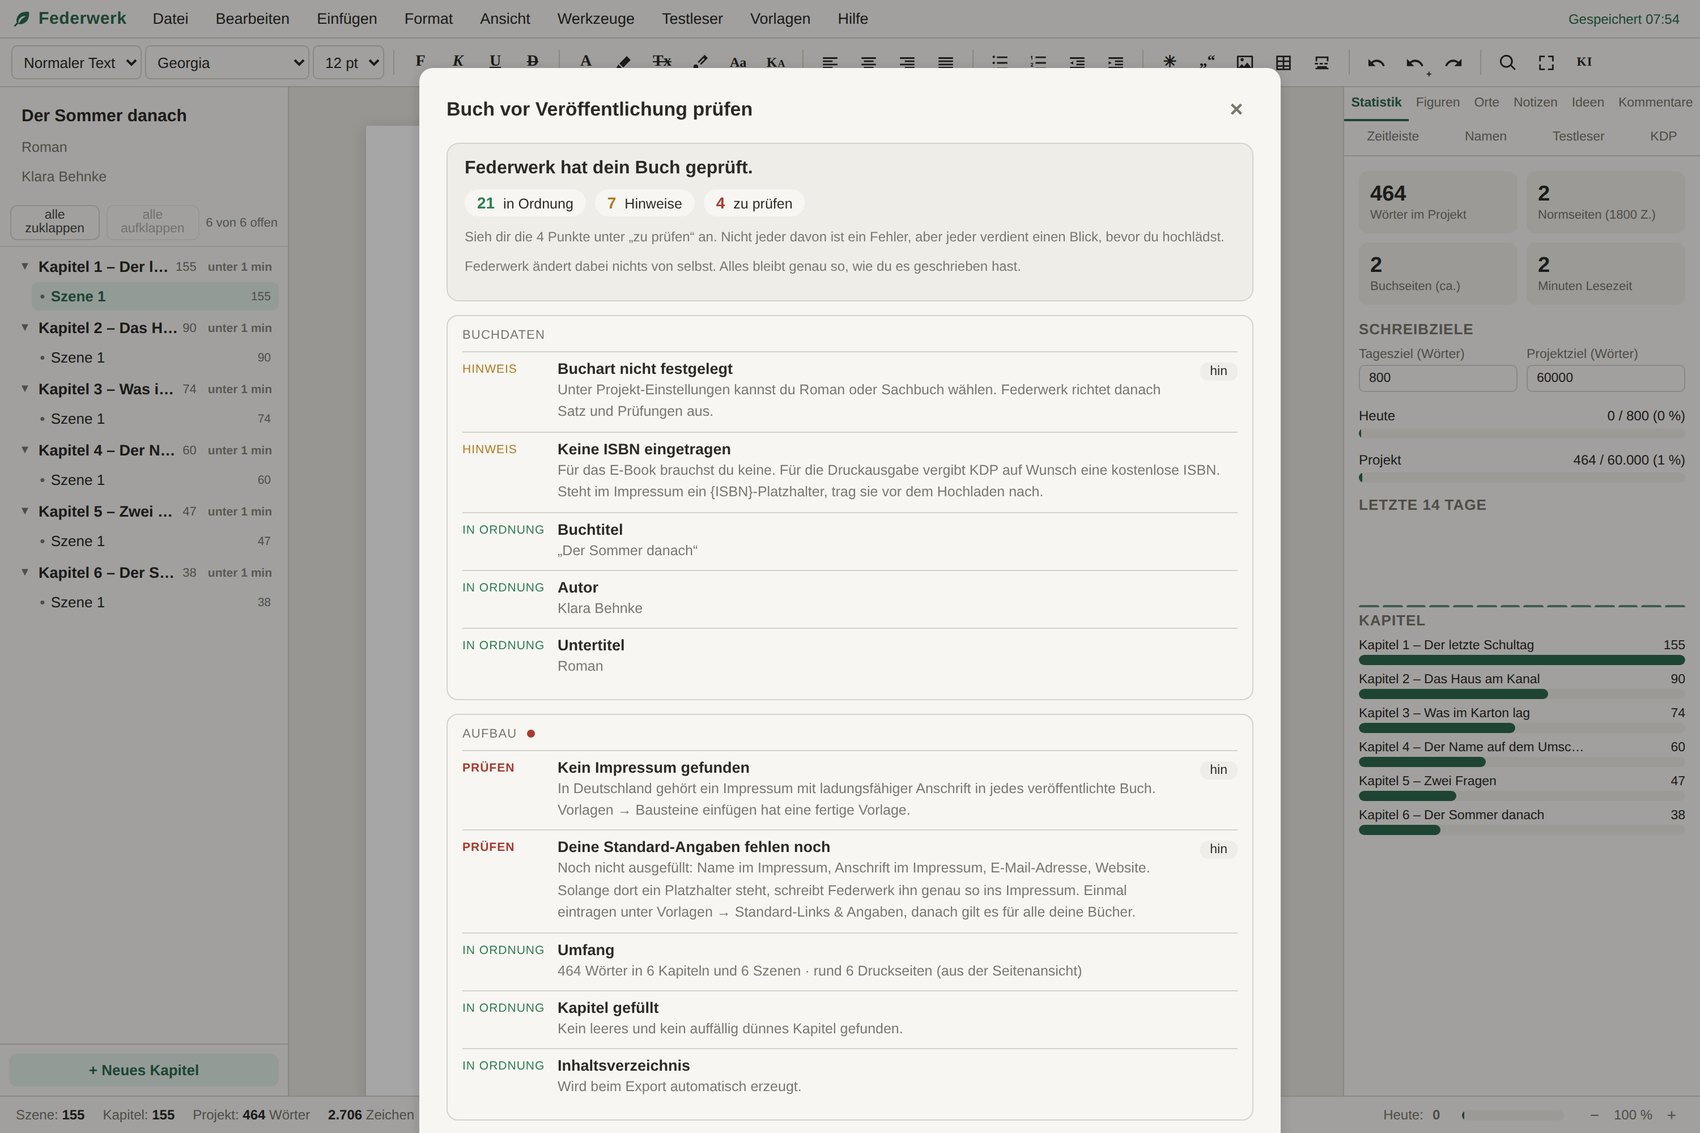Collapse Kapitel 4 in chapter tree

[x=25, y=450]
